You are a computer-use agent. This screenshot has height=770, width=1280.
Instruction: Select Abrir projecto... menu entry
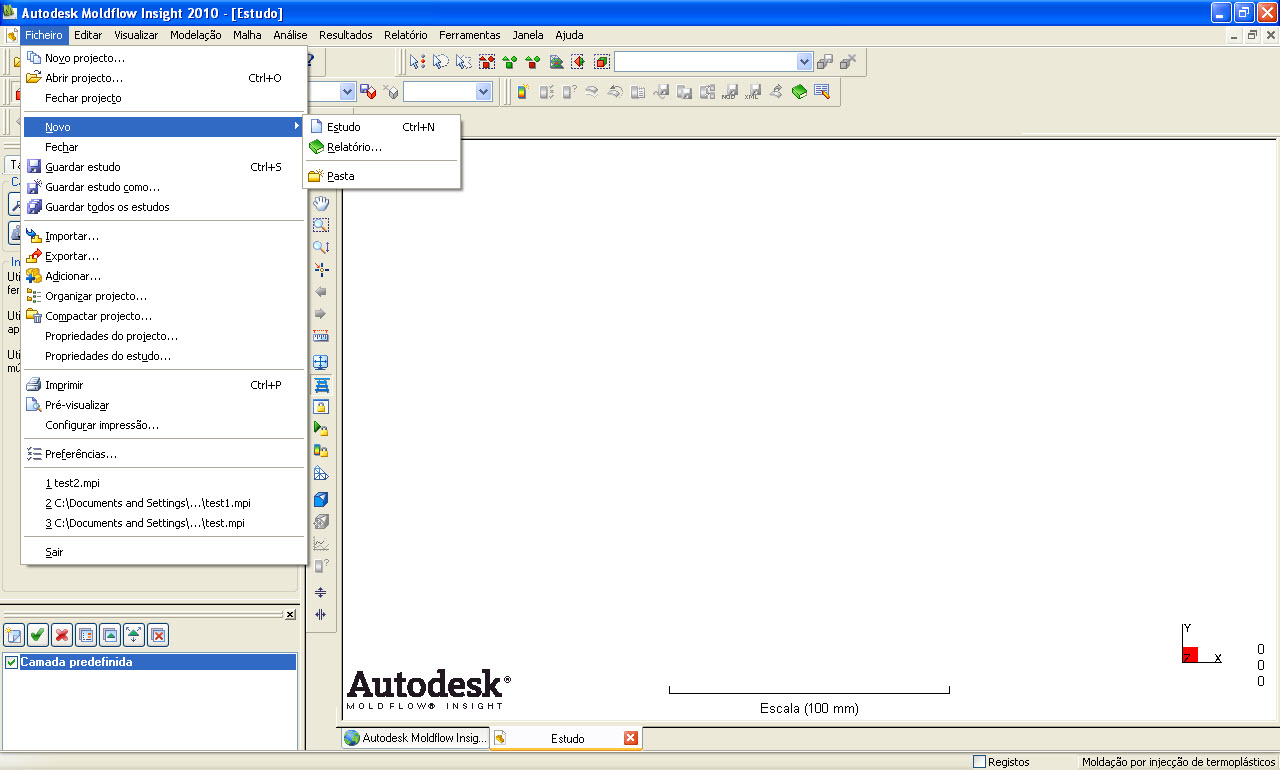pos(164,78)
